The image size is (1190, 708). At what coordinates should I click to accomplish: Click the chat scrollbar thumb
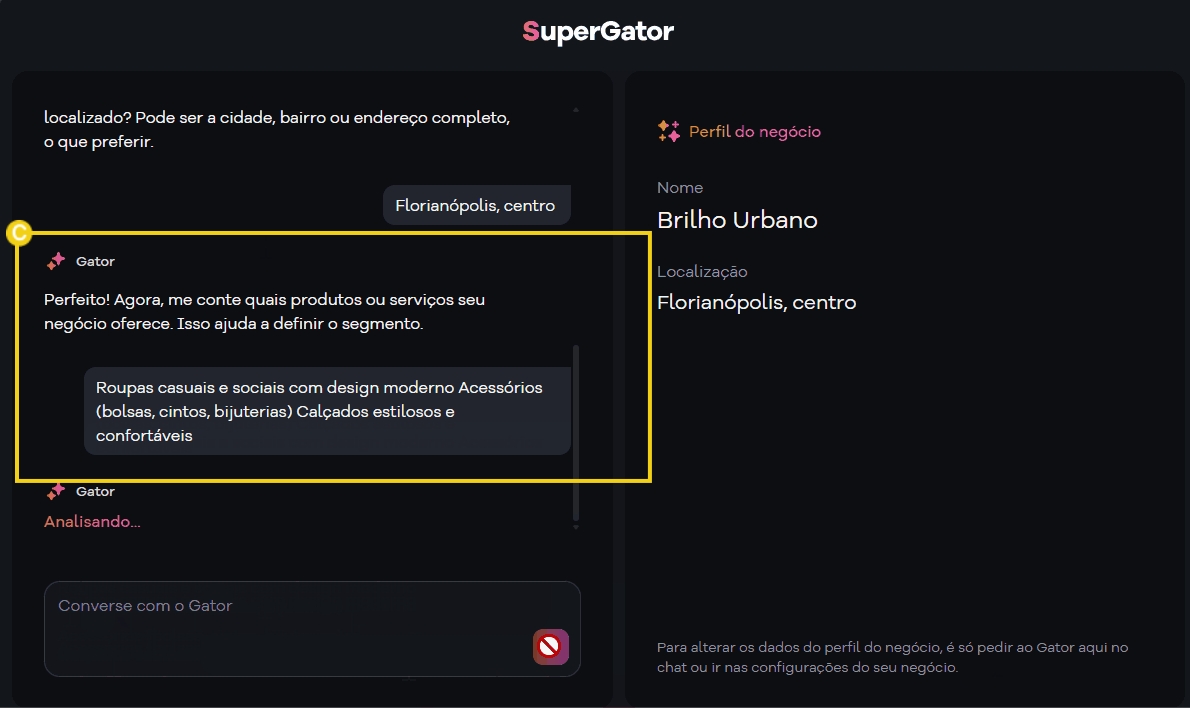click(x=576, y=432)
